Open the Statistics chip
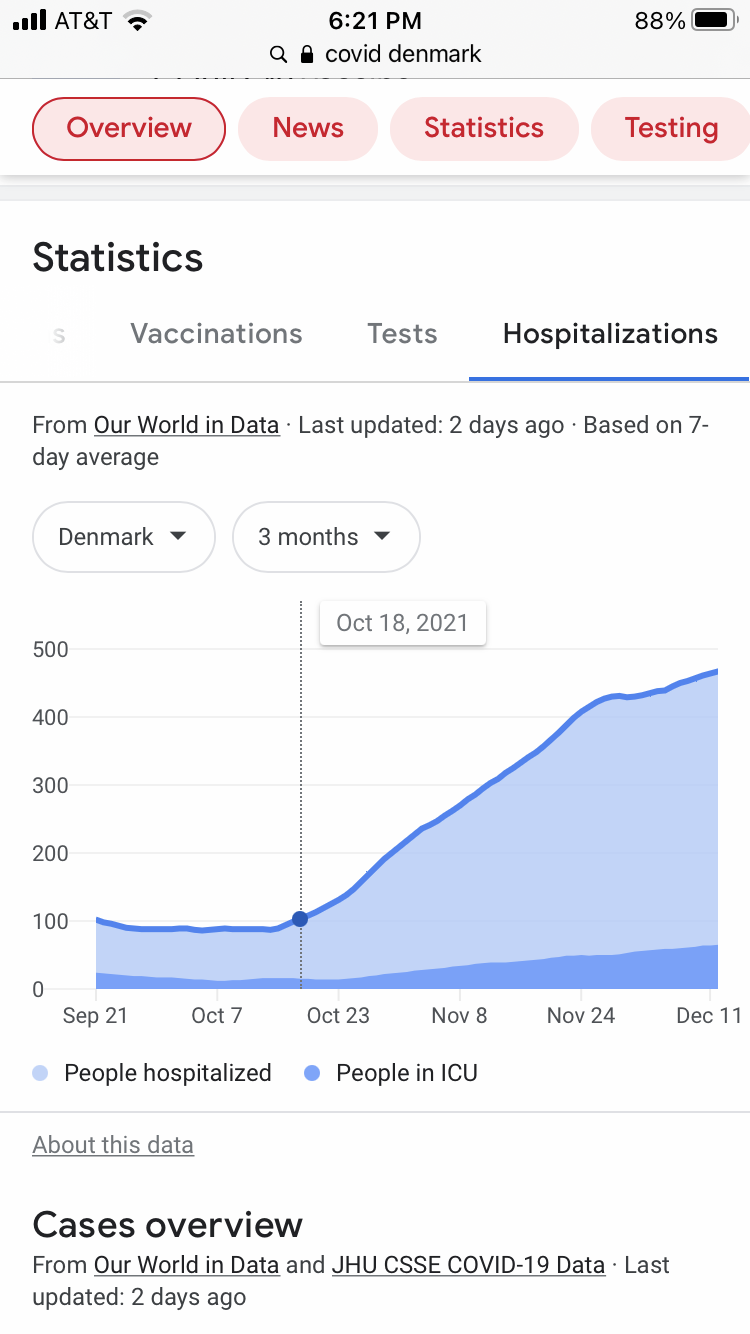 click(484, 128)
